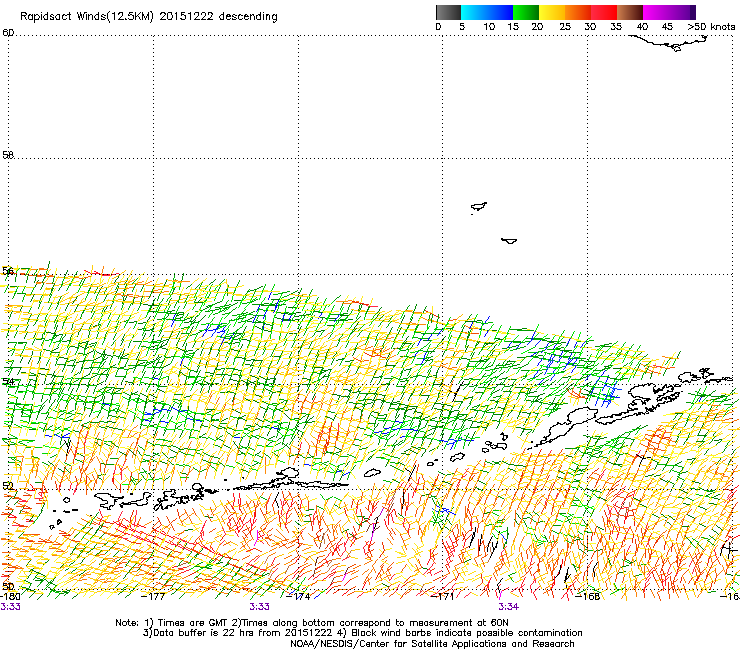This screenshot has height=650, width=740.
Task: Click the coastline fragment at top right near 60N
Action: pyautogui.click(x=670, y=43)
